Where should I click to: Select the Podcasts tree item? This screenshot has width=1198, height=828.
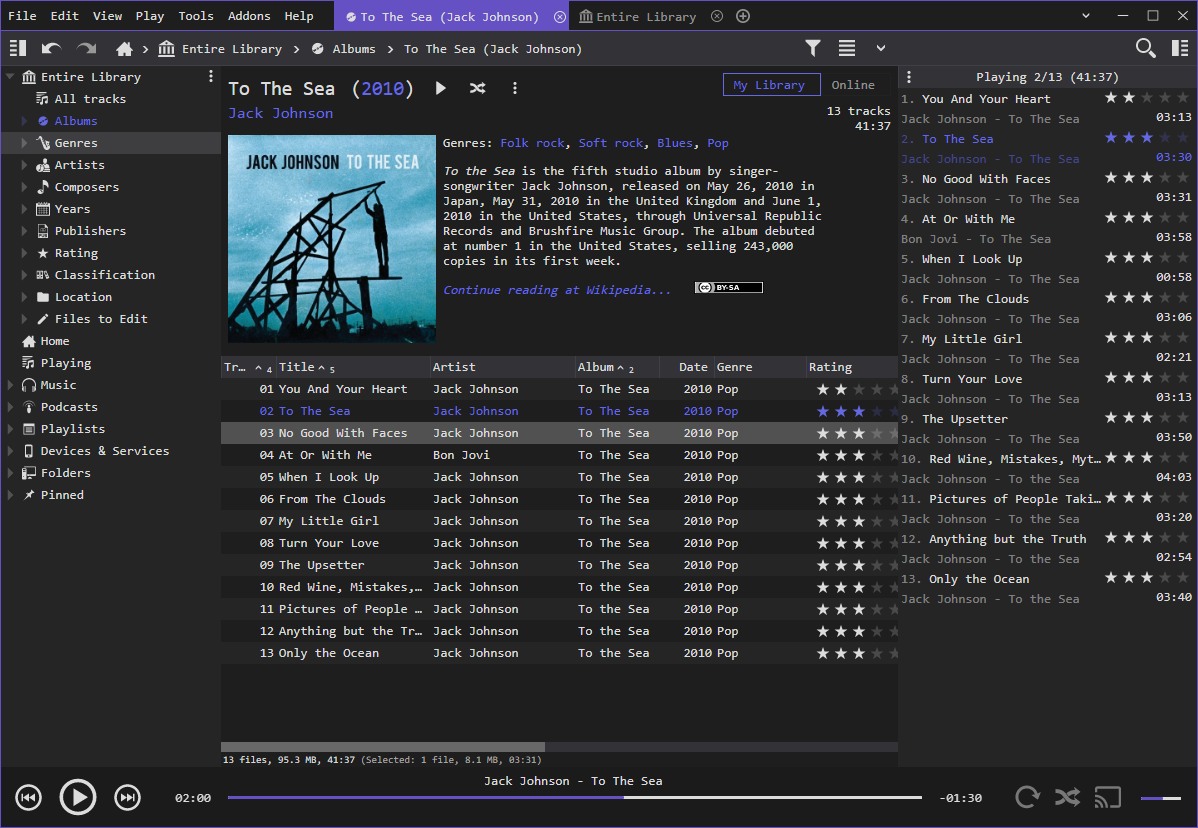tap(69, 407)
